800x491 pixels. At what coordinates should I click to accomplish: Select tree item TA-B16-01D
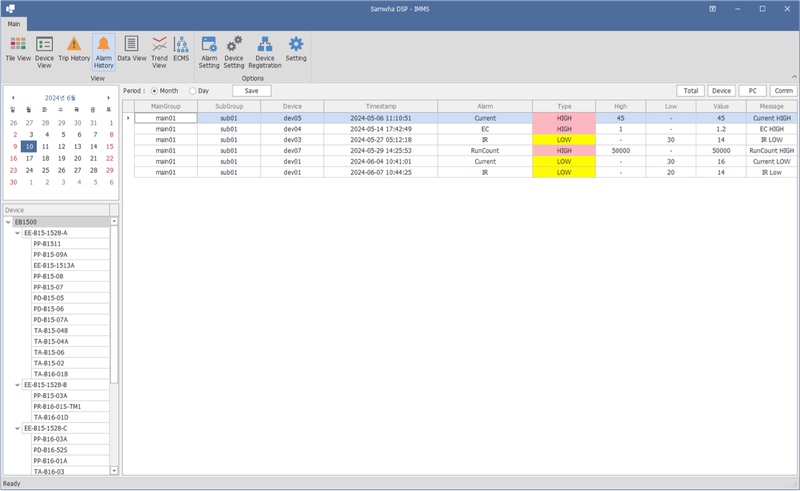click(x=70, y=418)
